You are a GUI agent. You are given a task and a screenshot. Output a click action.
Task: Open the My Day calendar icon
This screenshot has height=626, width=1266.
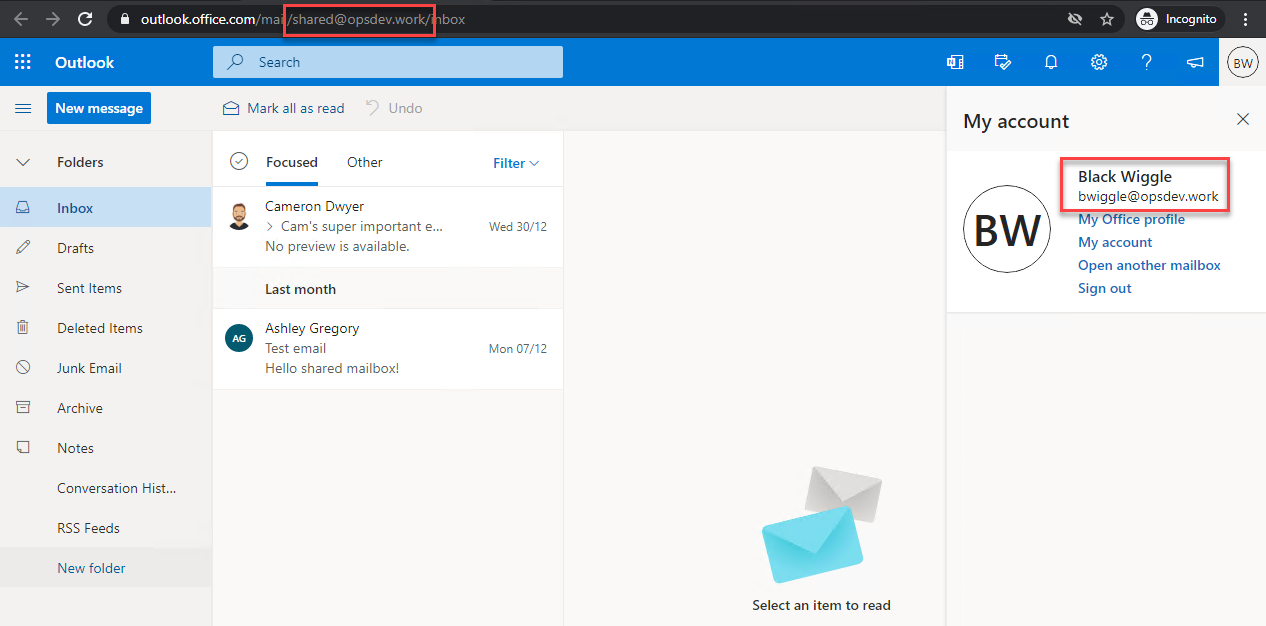click(1003, 62)
